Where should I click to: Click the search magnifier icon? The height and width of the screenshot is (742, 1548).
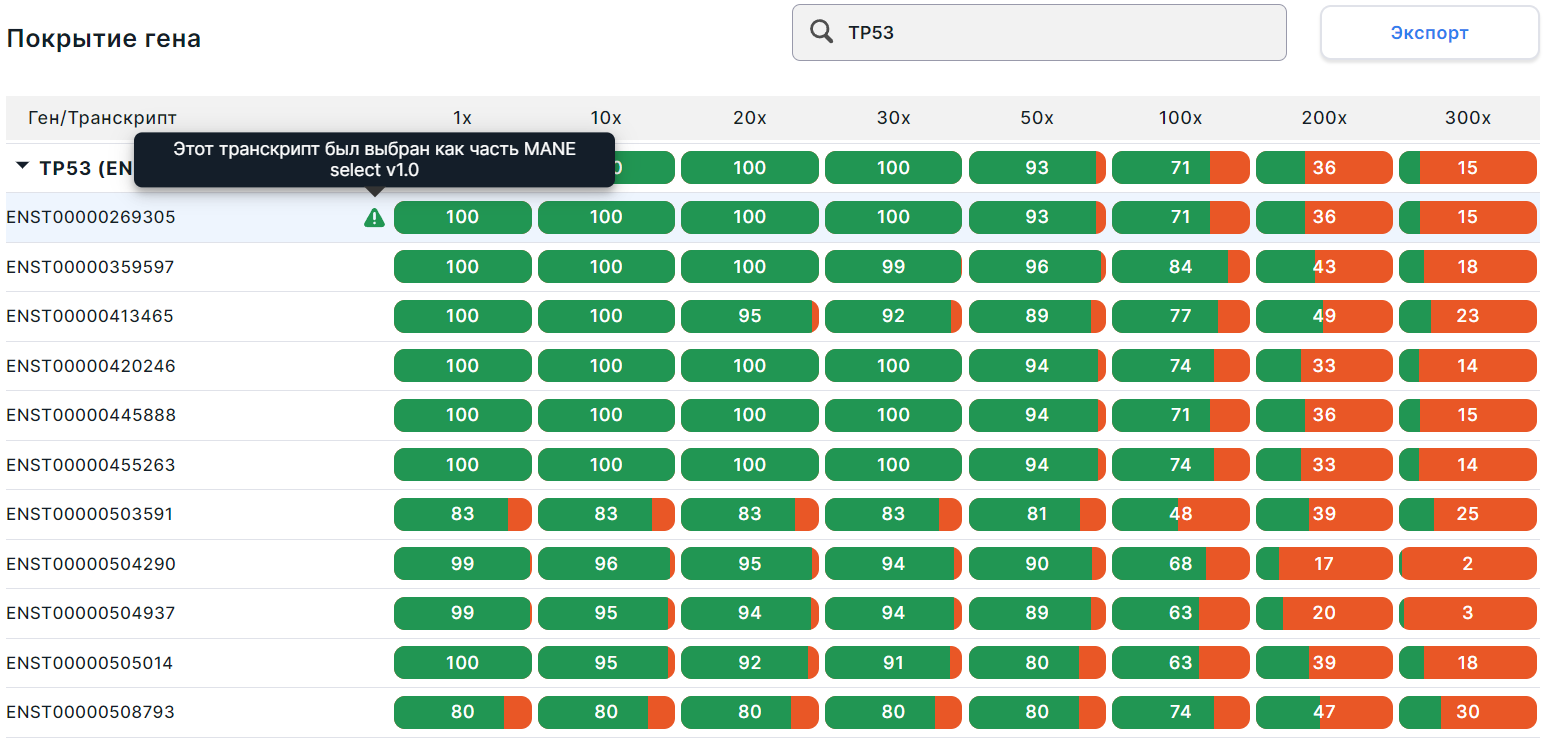821,32
